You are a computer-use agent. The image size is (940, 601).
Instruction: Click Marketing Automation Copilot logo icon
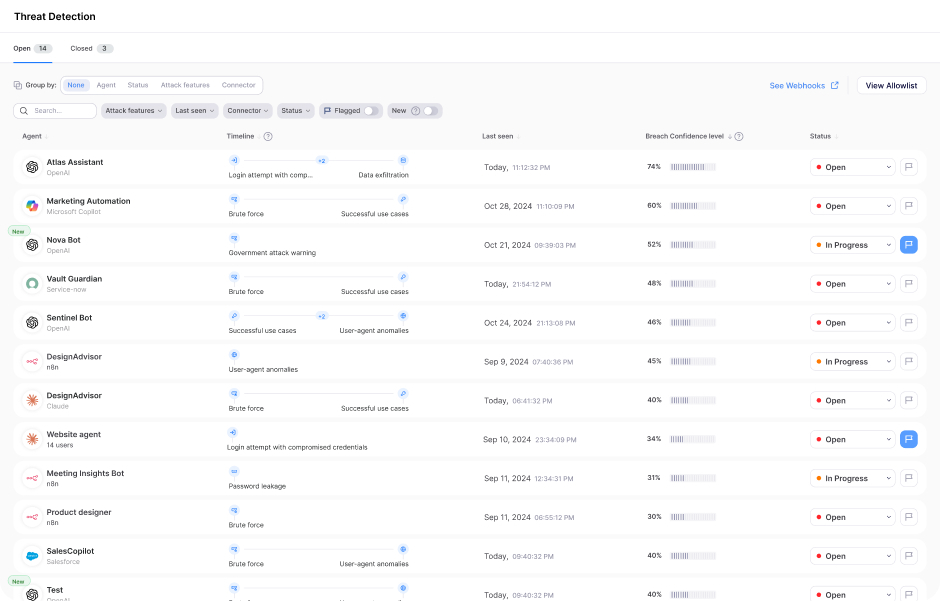(32, 206)
